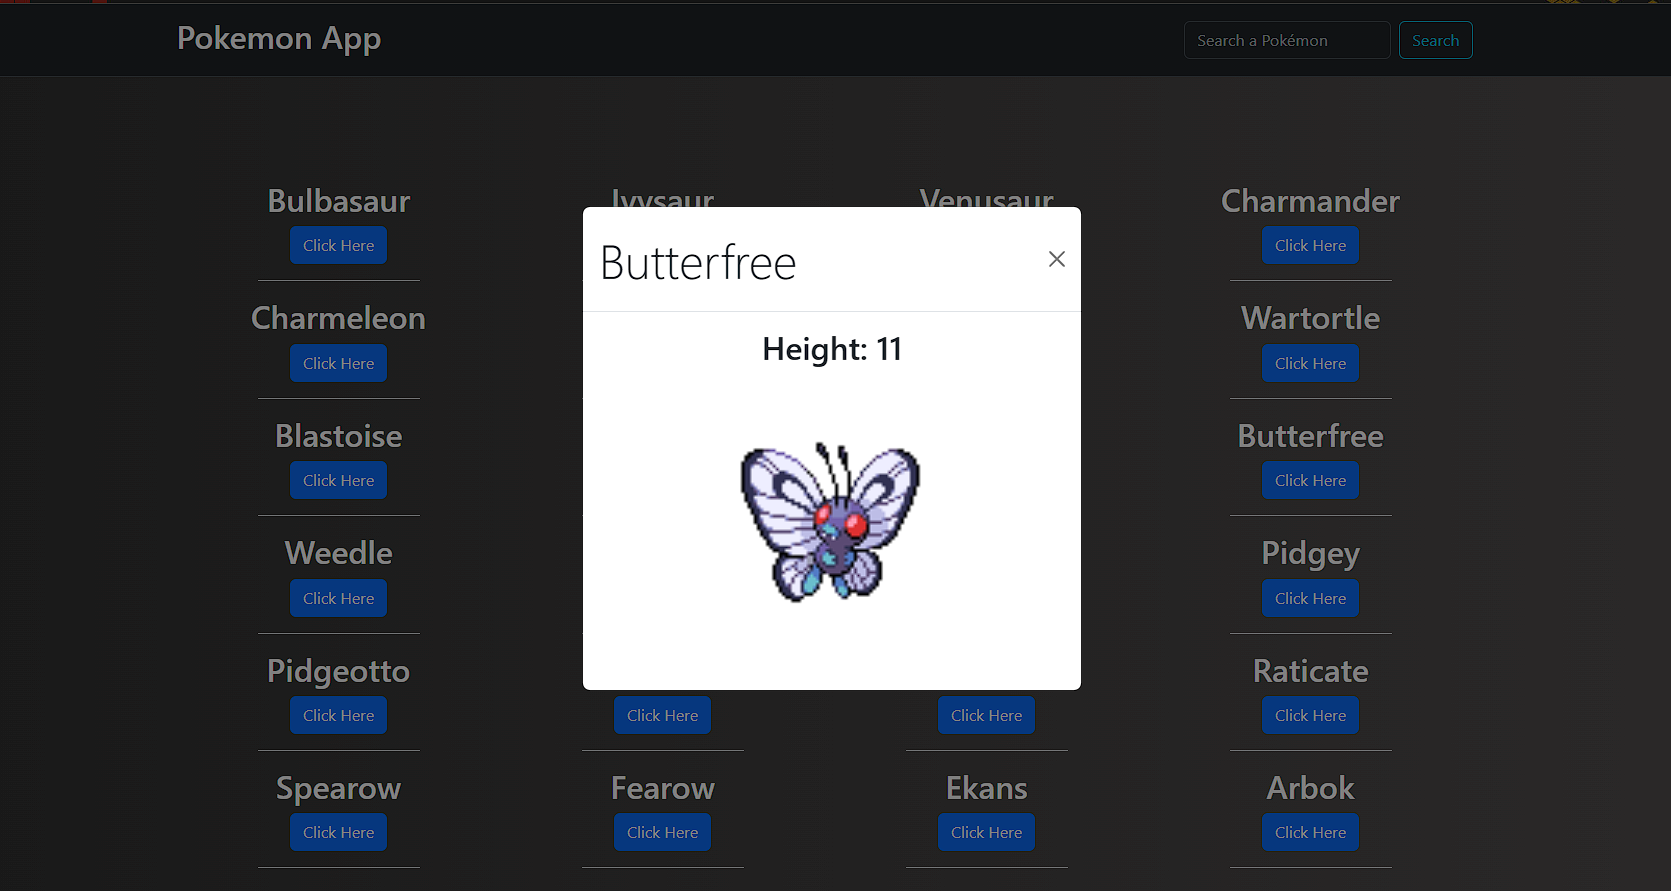Image resolution: width=1671 pixels, height=891 pixels.
Task: Click the Fearow name heading
Action: point(662,788)
